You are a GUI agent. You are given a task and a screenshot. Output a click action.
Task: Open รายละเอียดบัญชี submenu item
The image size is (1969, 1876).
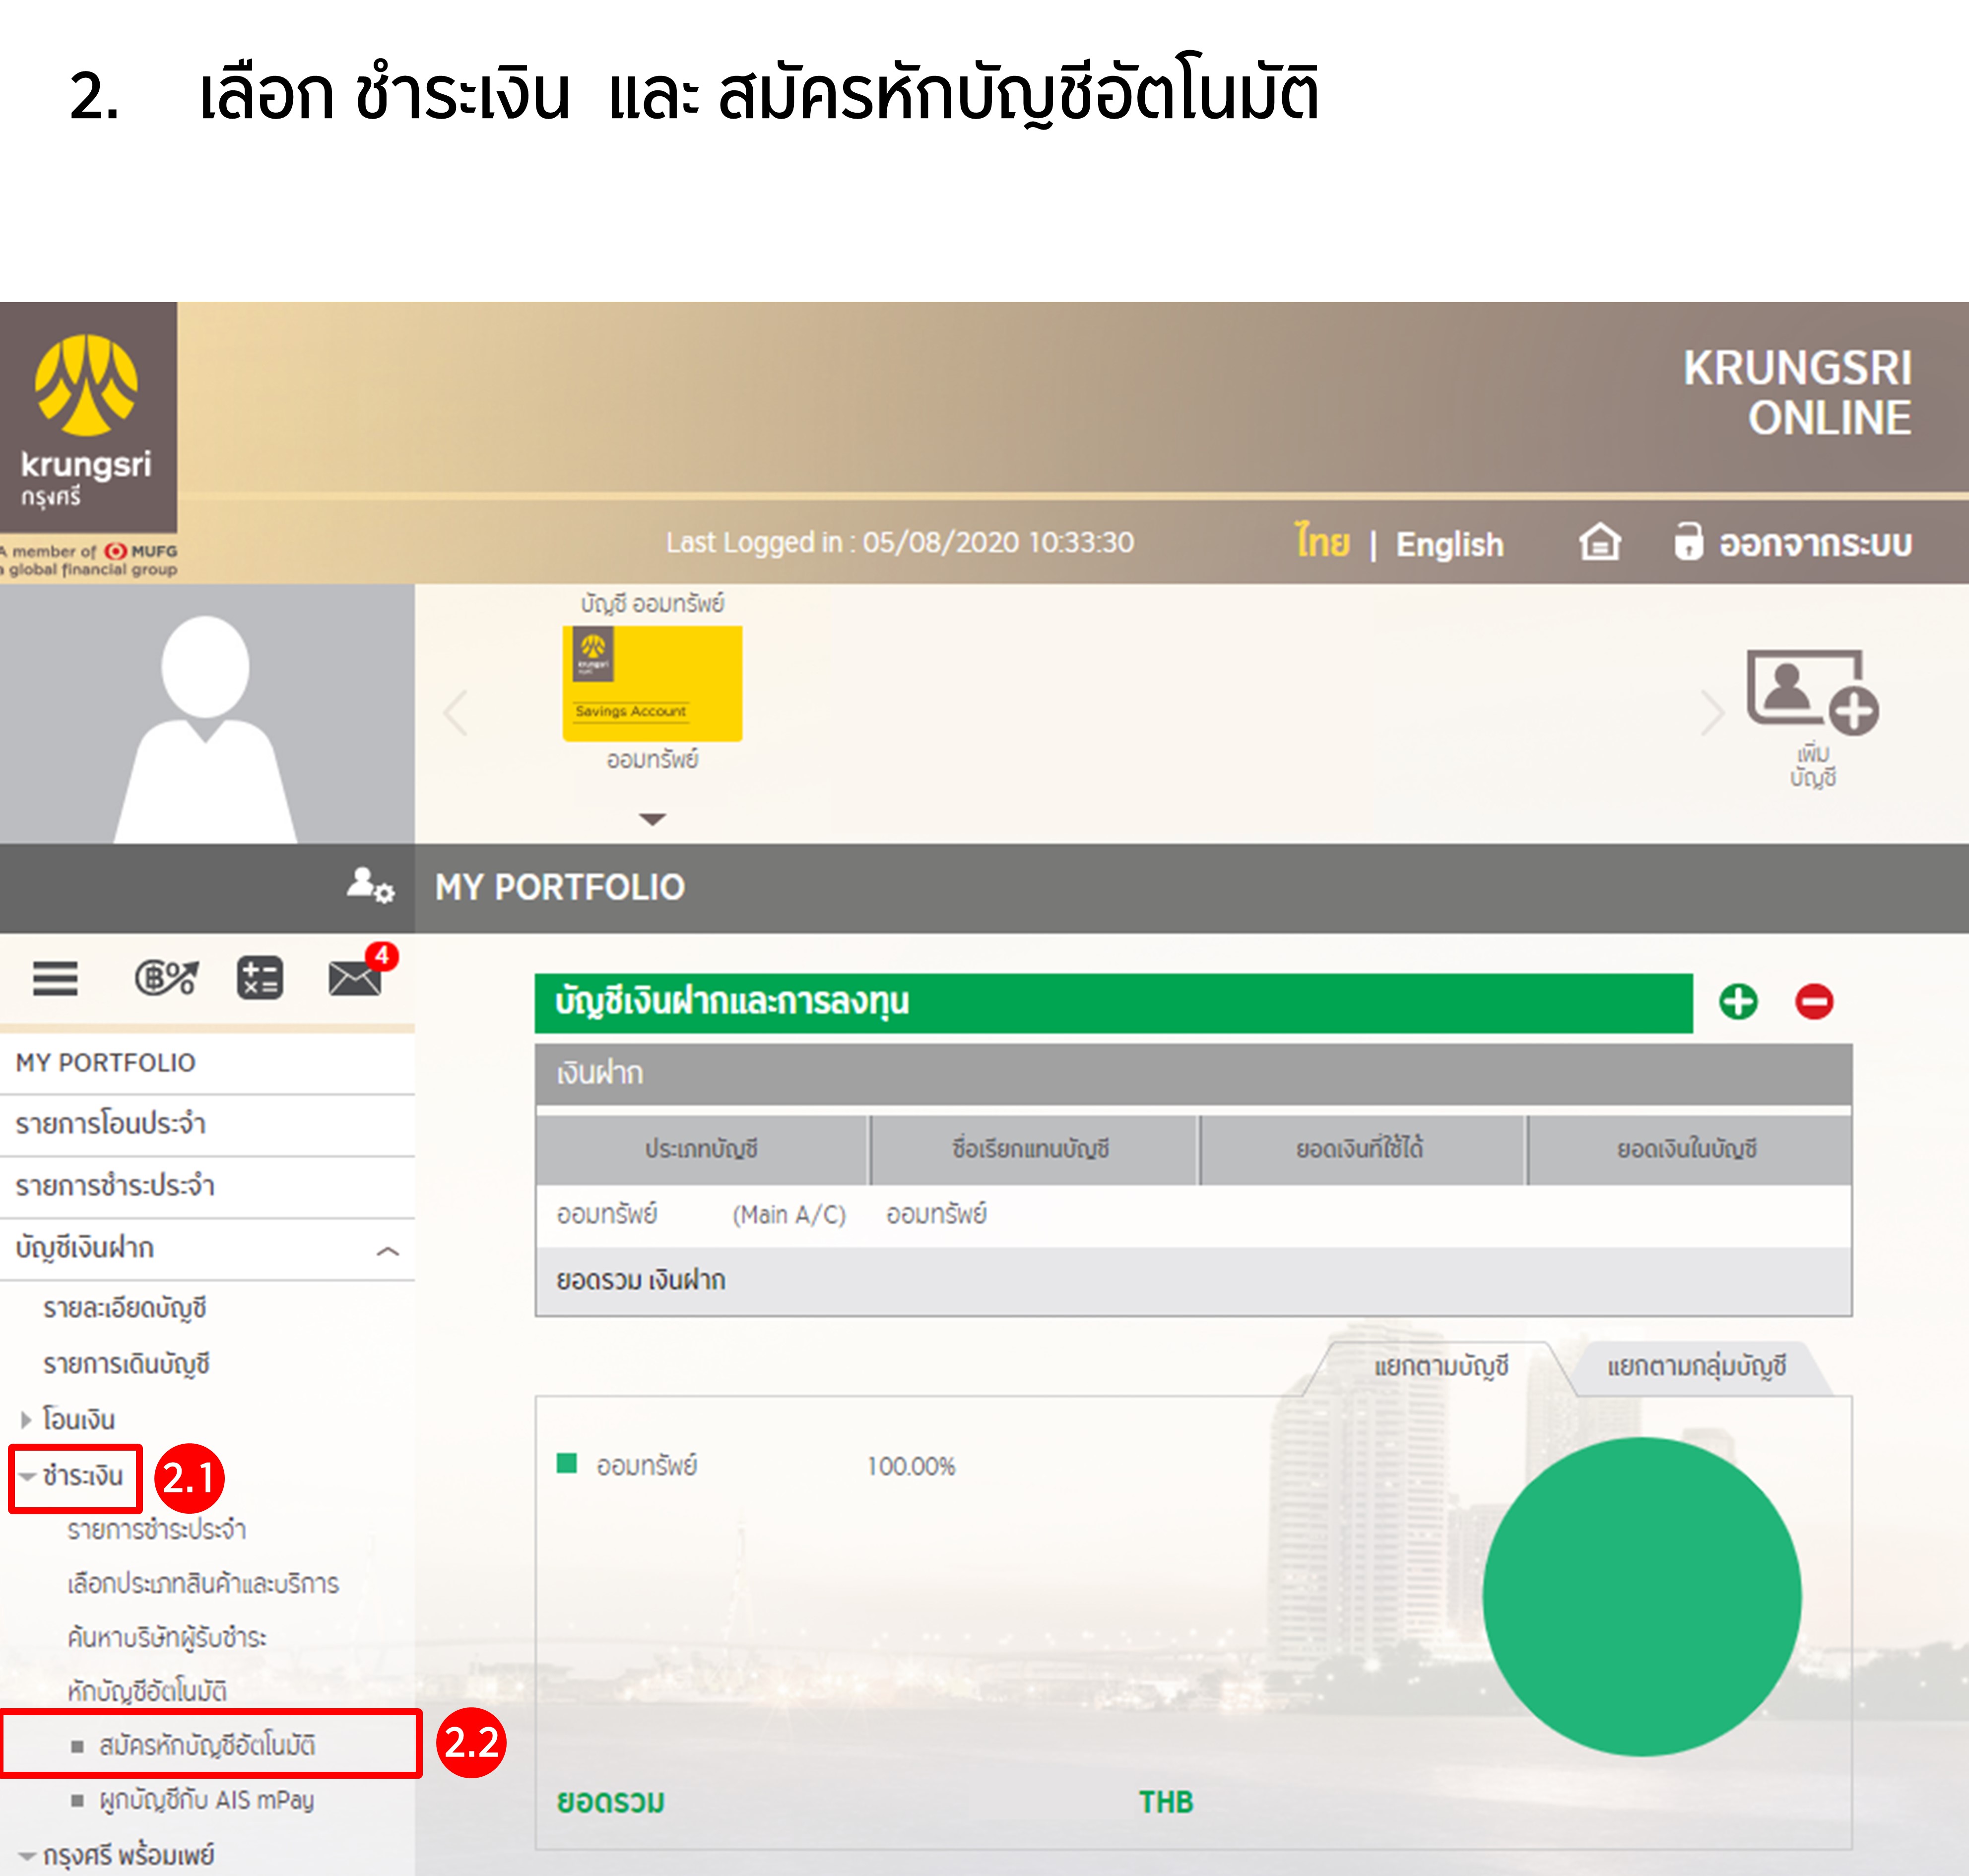[x=125, y=1308]
